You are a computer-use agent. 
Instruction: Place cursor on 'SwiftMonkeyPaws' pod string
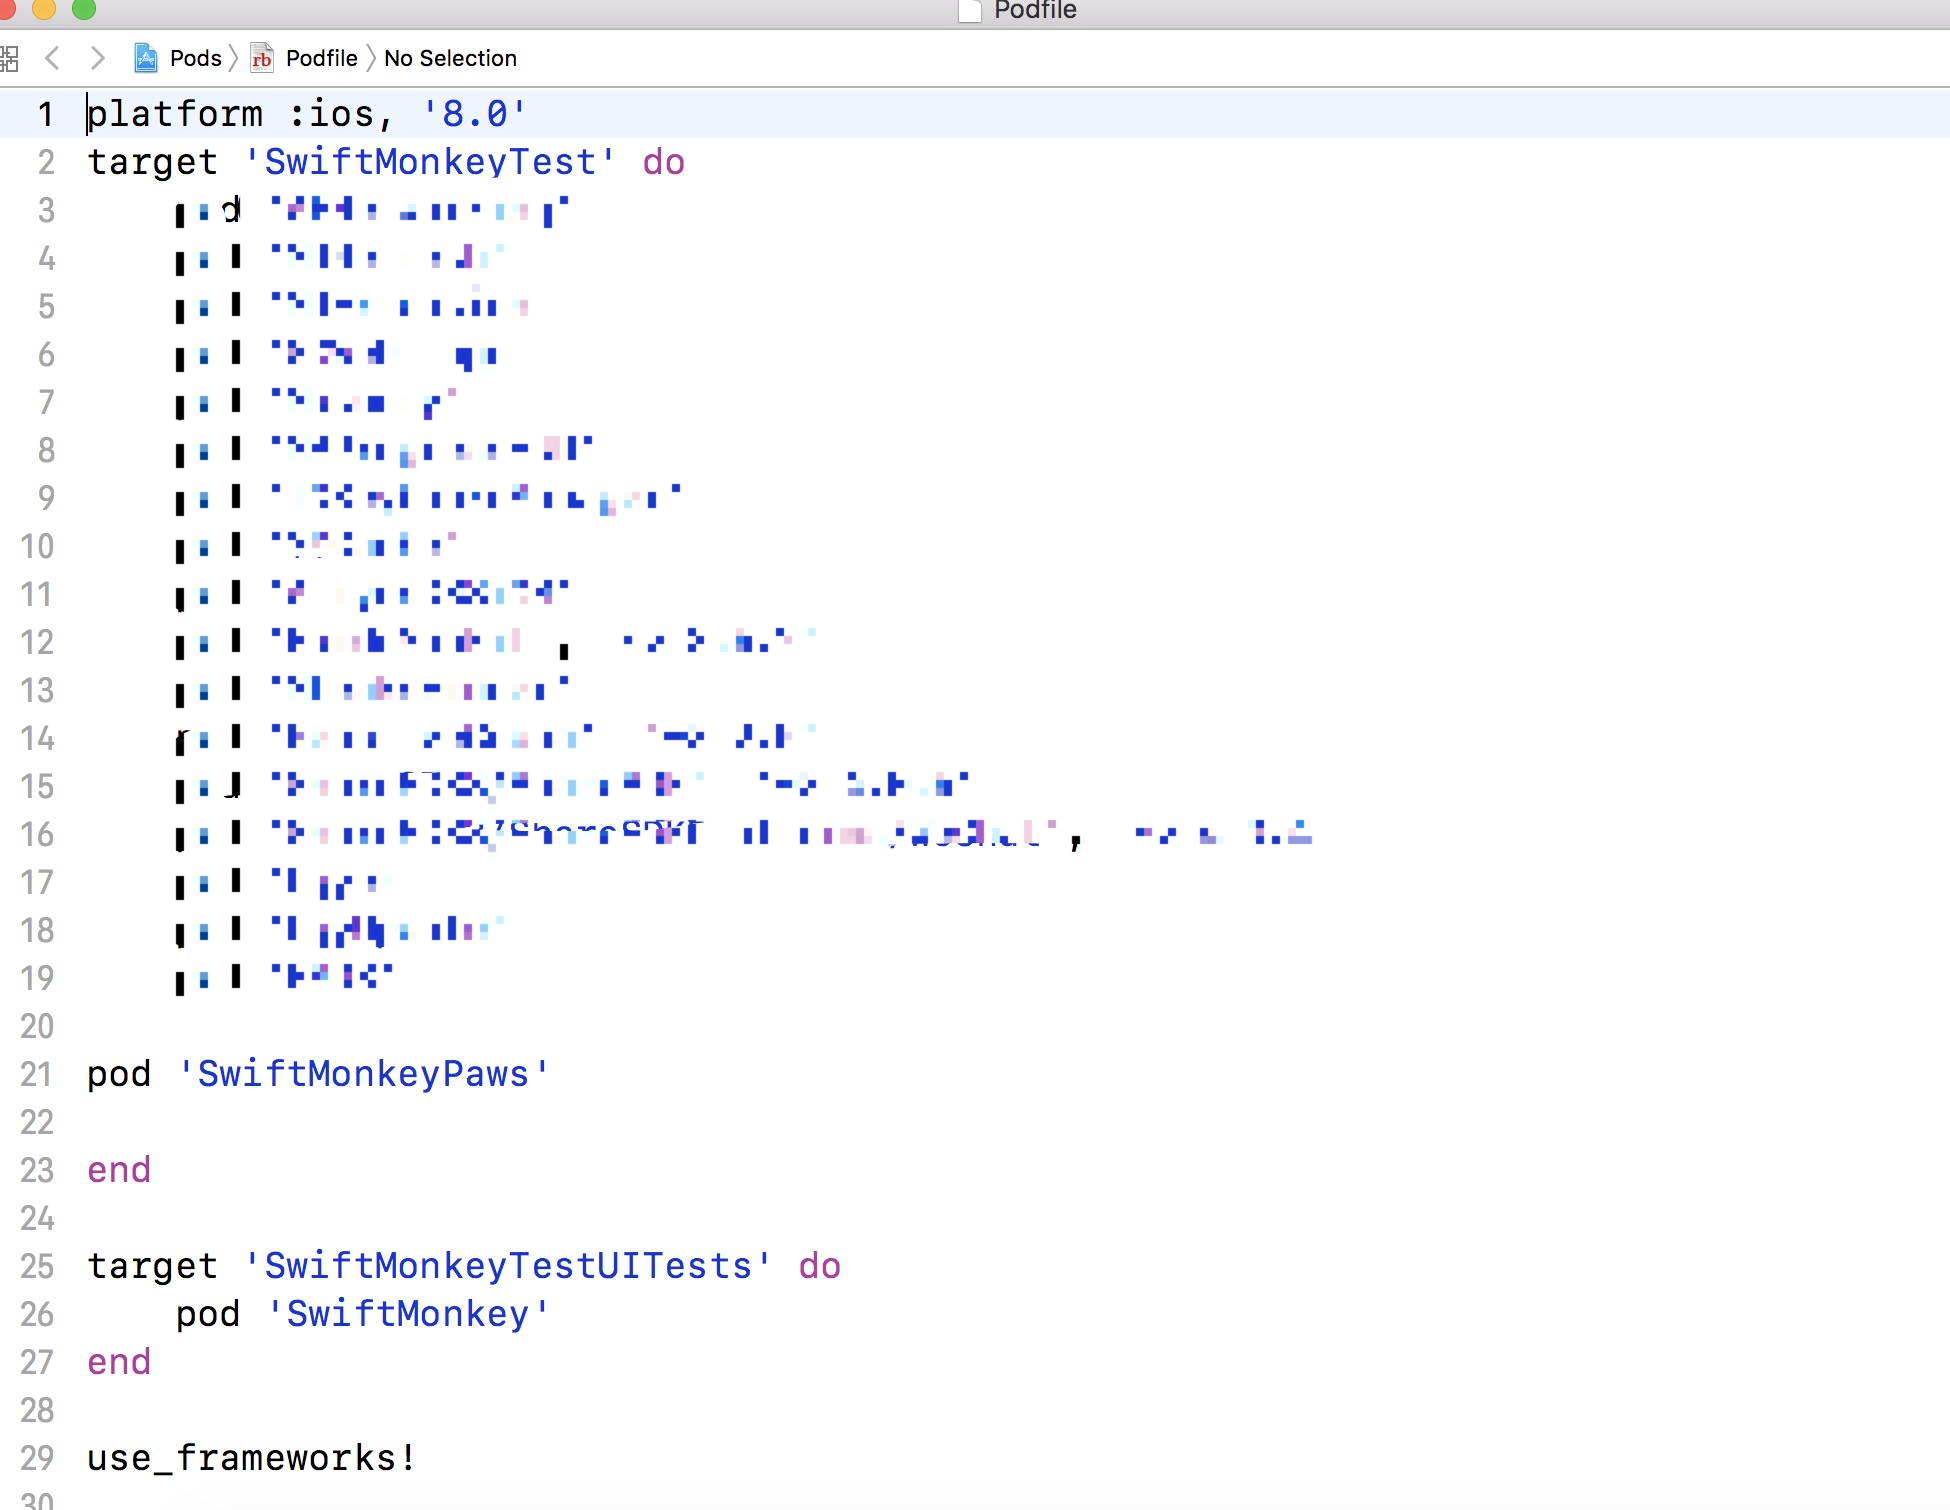[363, 1074]
